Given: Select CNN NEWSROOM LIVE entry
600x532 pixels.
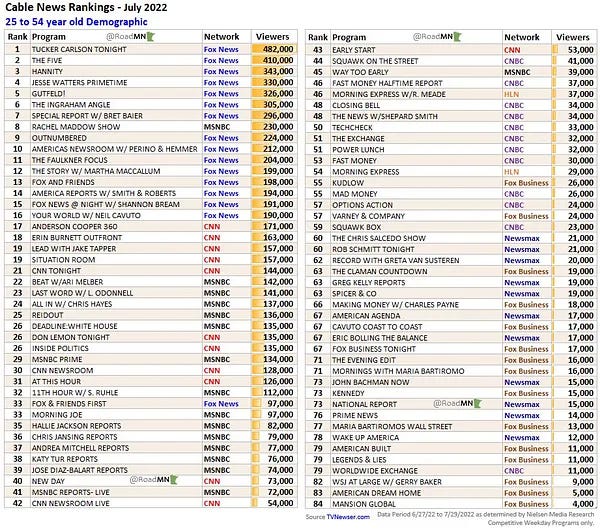Looking at the screenshot, I should pos(70,504).
